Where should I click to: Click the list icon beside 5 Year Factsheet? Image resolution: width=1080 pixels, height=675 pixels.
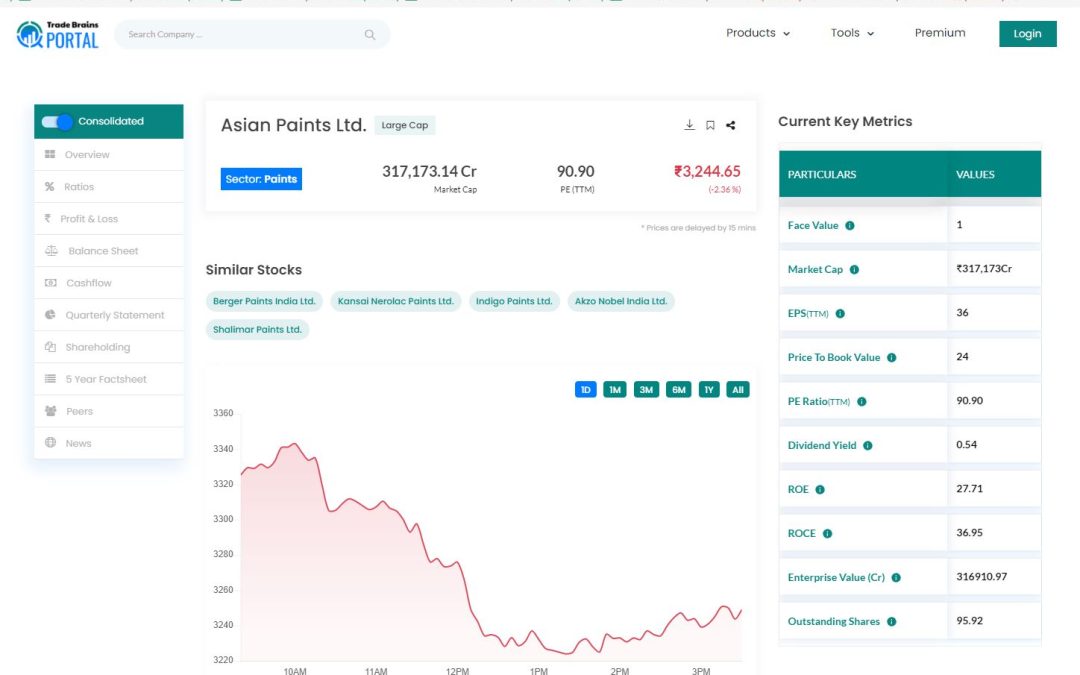pos(50,379)
